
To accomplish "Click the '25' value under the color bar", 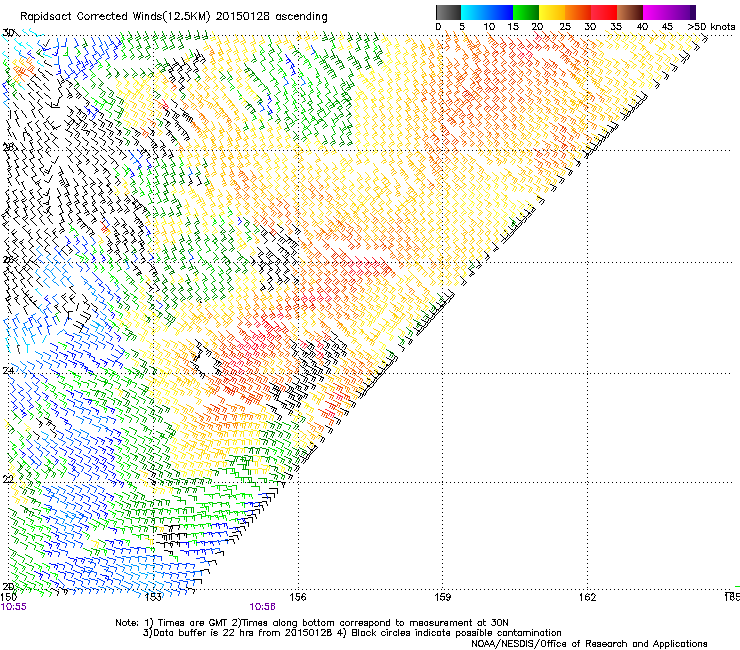I will pos(565,27).
